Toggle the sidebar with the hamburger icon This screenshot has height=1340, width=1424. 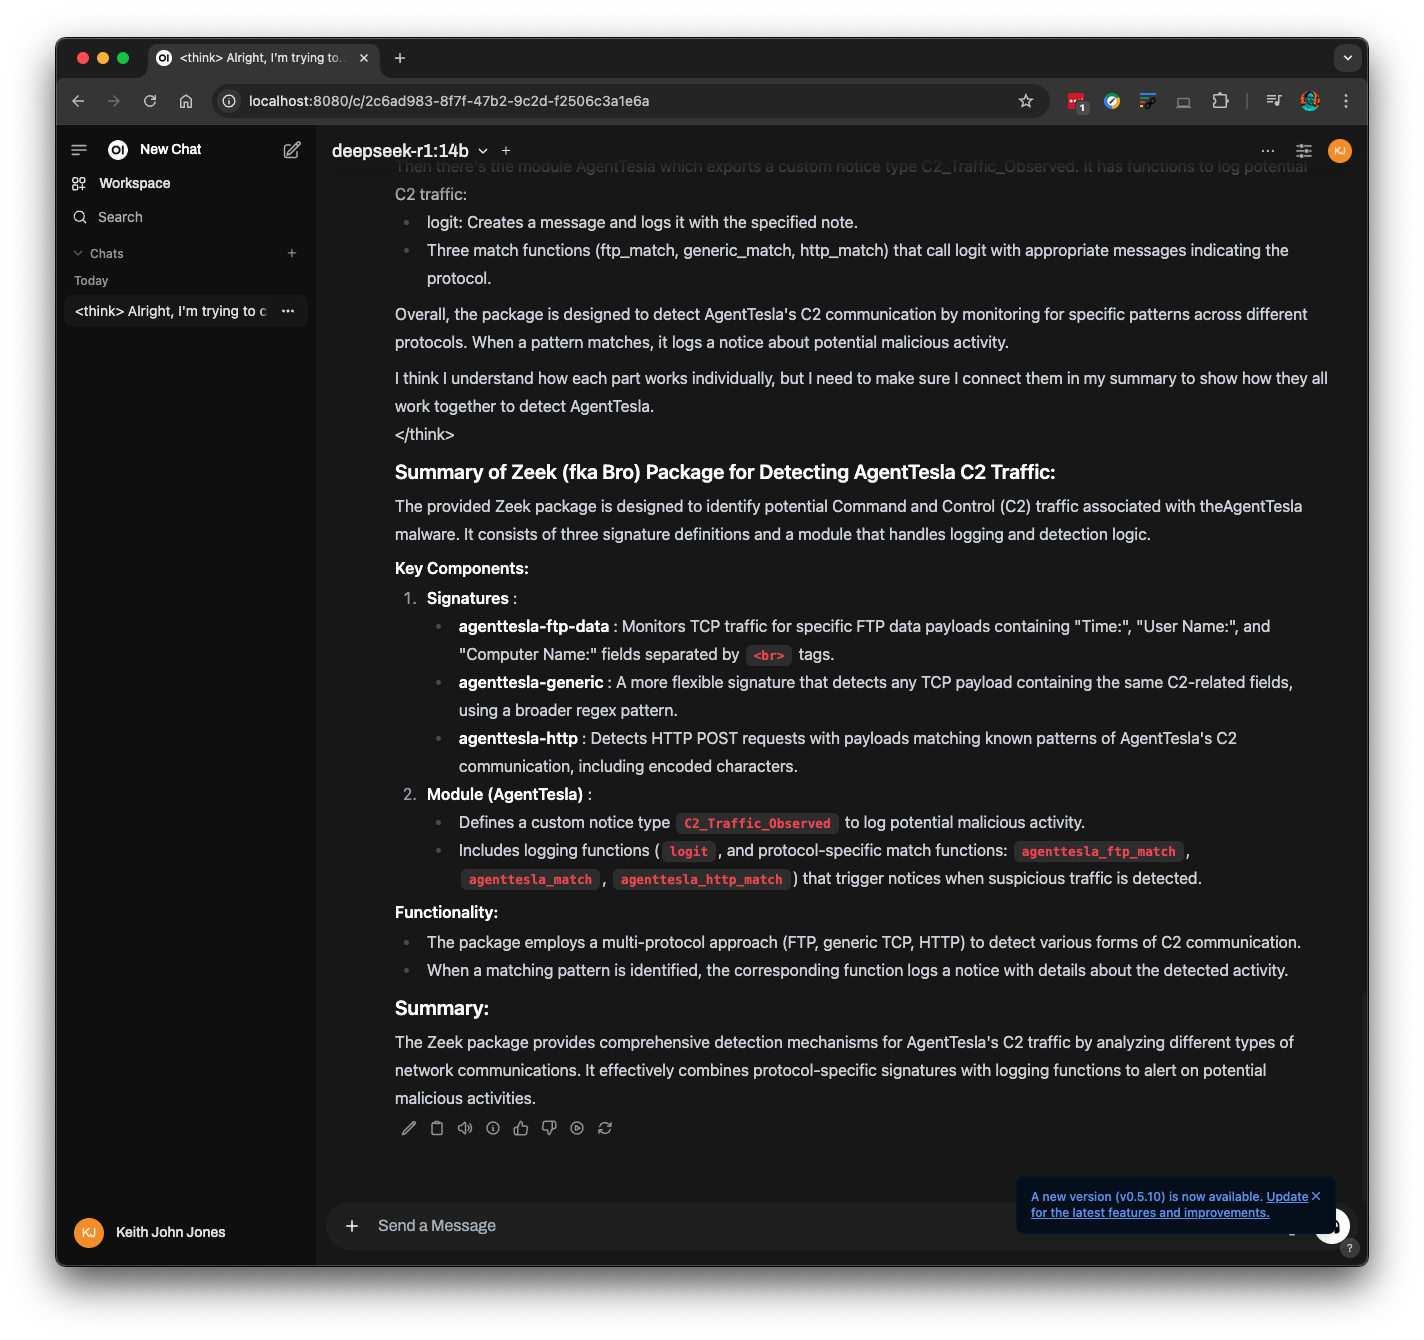[x=79, y=150]
